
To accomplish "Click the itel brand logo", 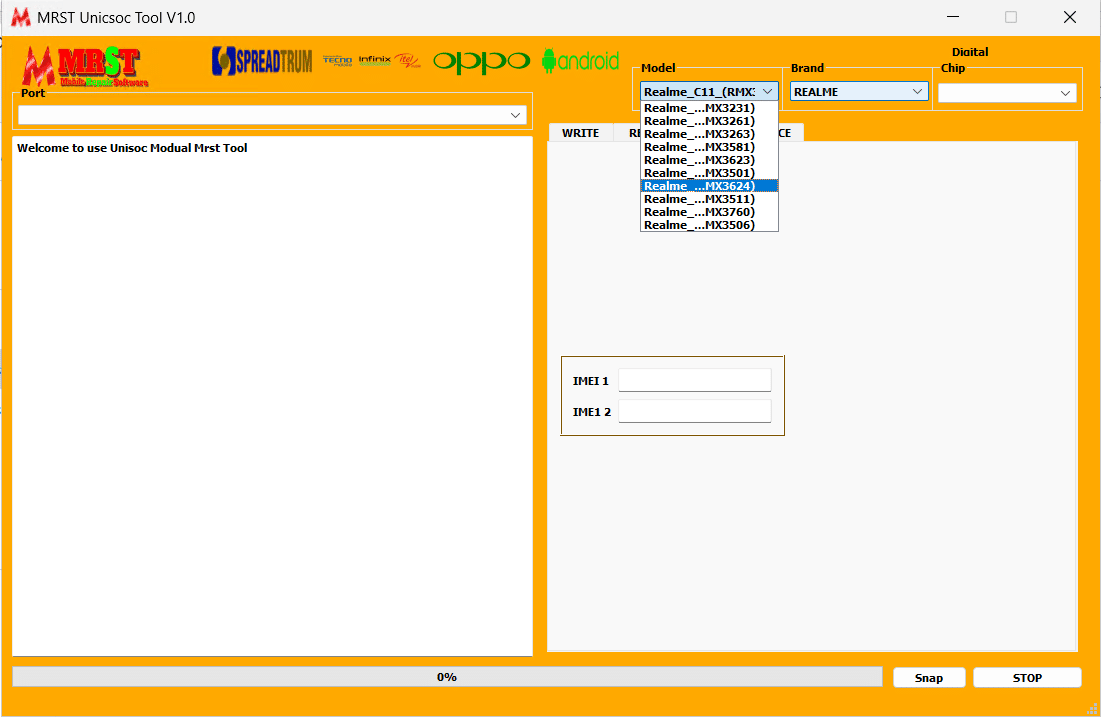I will 408,61.
